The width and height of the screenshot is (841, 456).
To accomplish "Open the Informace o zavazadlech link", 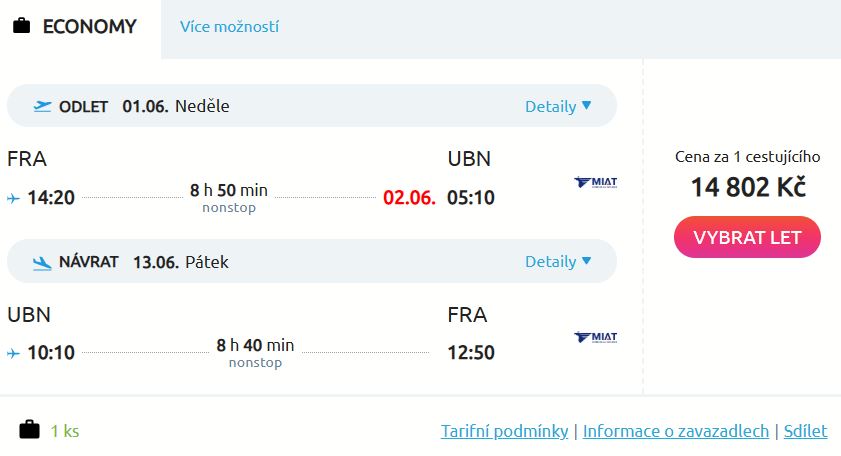I will tap(676, 432).
